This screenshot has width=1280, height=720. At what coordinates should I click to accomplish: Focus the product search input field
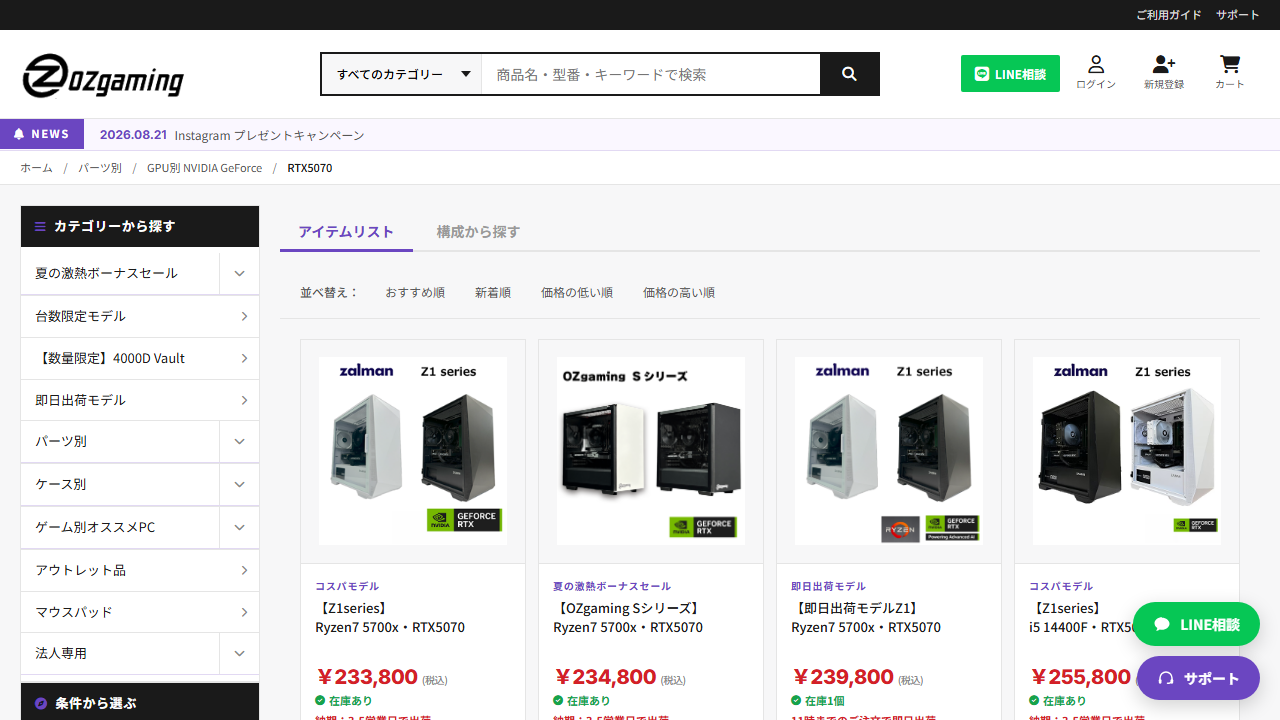pos(651,74)
